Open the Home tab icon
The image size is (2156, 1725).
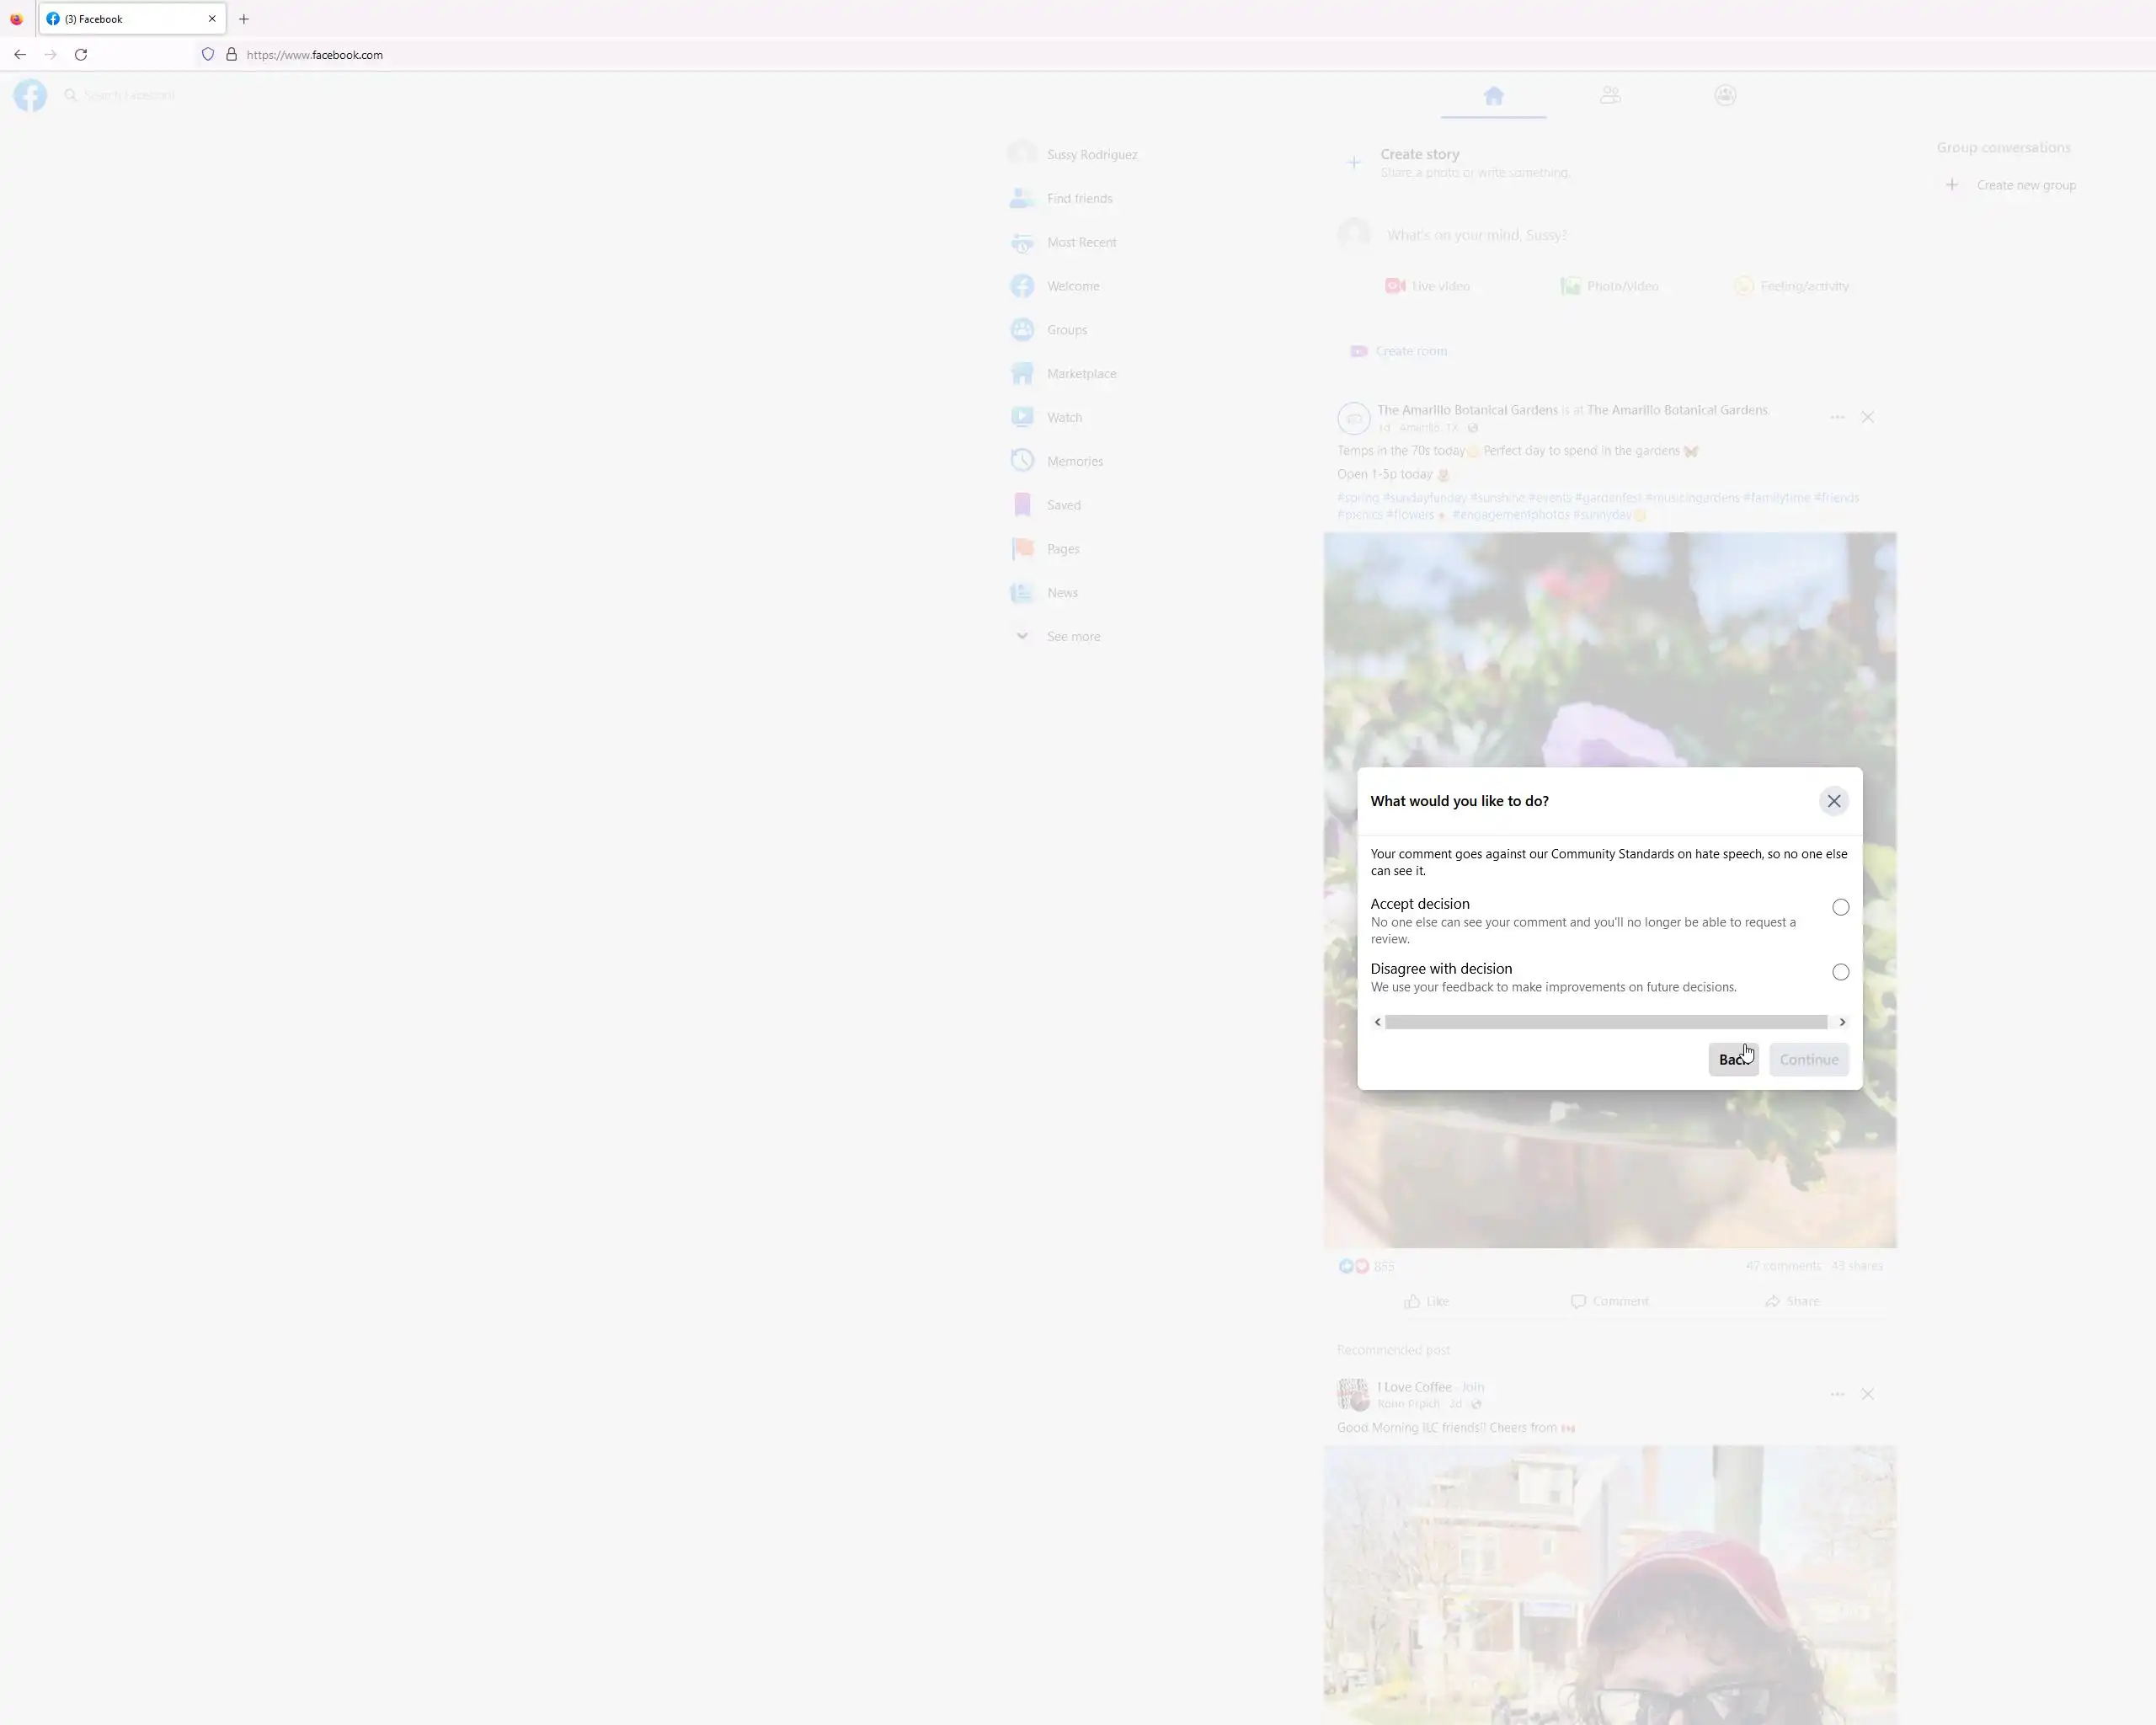1493,96
